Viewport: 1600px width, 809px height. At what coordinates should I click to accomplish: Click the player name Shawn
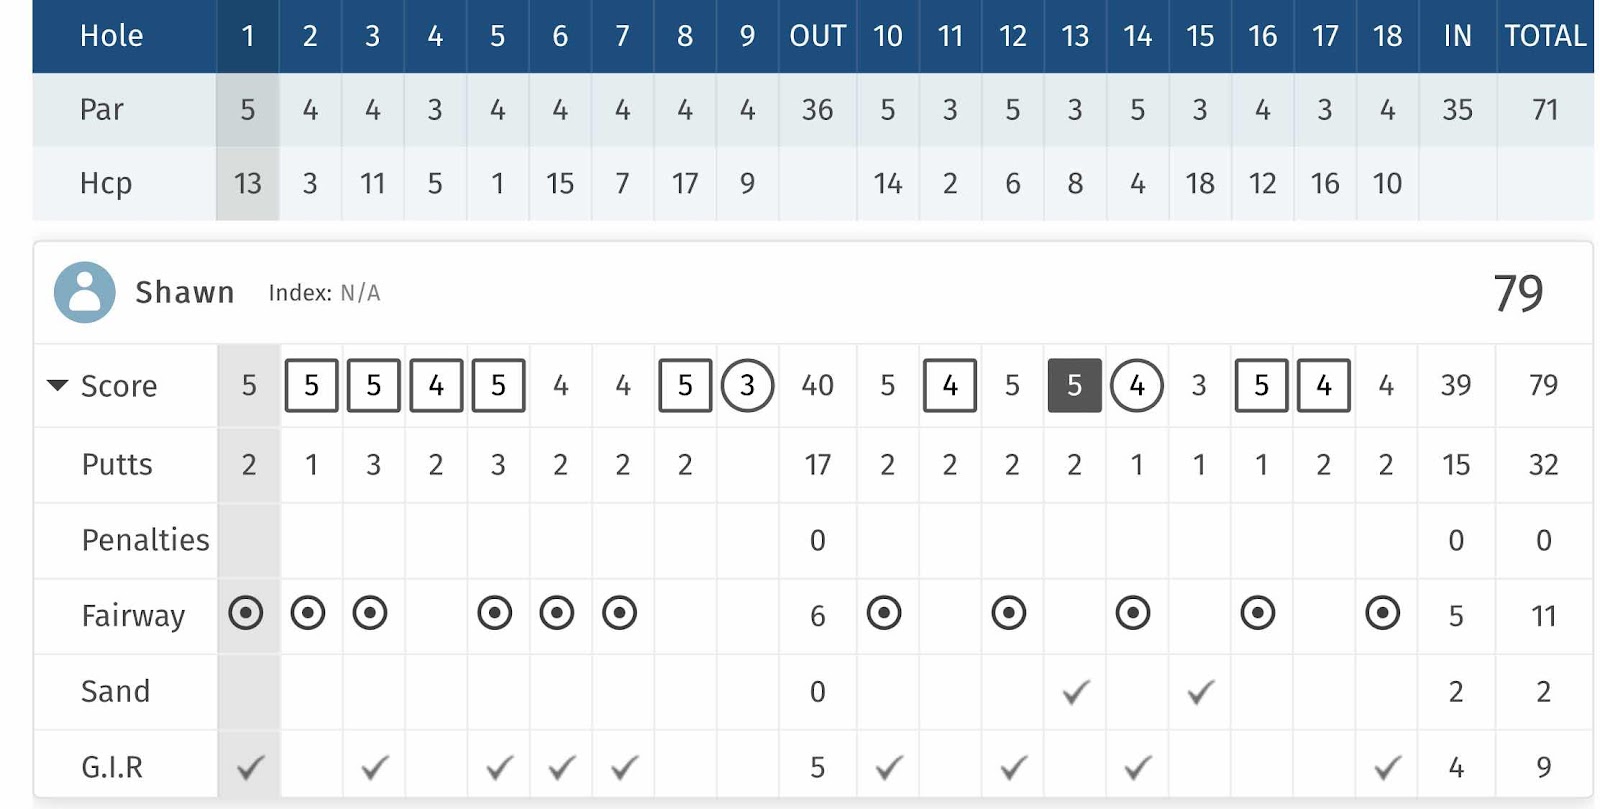pyautogui.click(x=185, y=292)
